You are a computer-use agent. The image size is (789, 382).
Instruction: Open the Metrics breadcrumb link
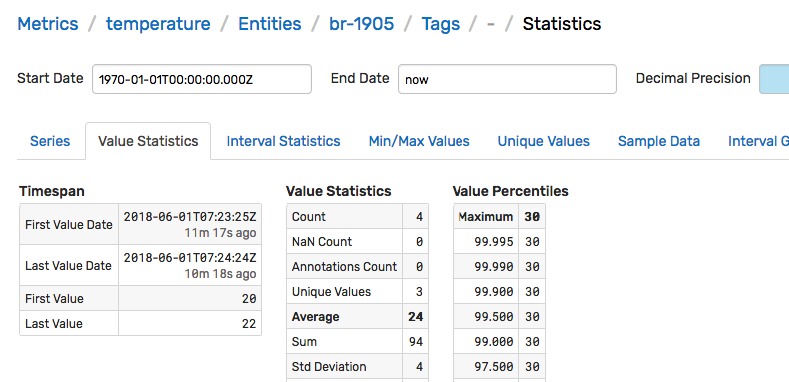click(x=48, y=24)
